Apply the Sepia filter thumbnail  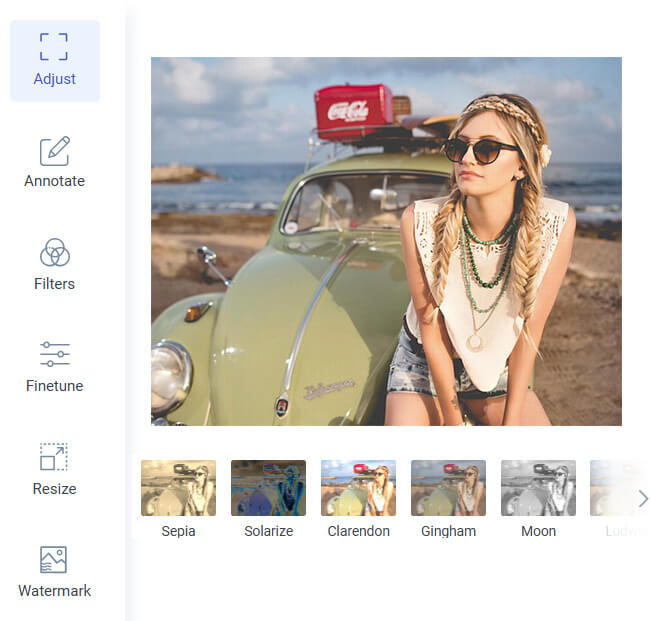178,488
